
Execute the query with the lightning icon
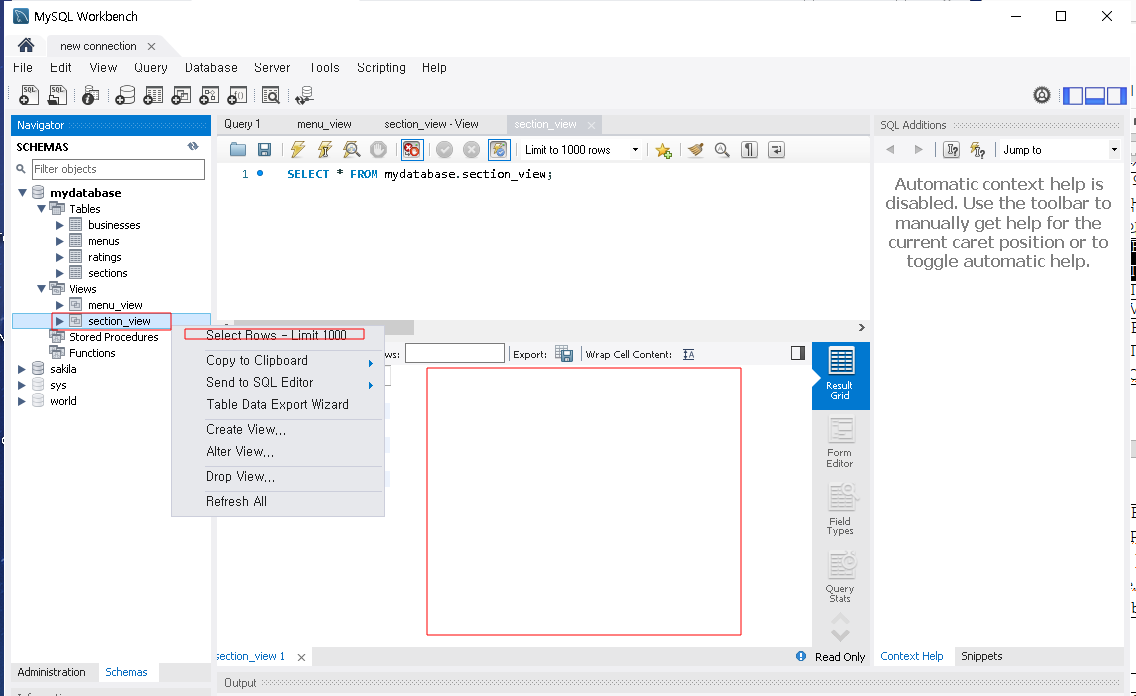(x=298, y=150)
